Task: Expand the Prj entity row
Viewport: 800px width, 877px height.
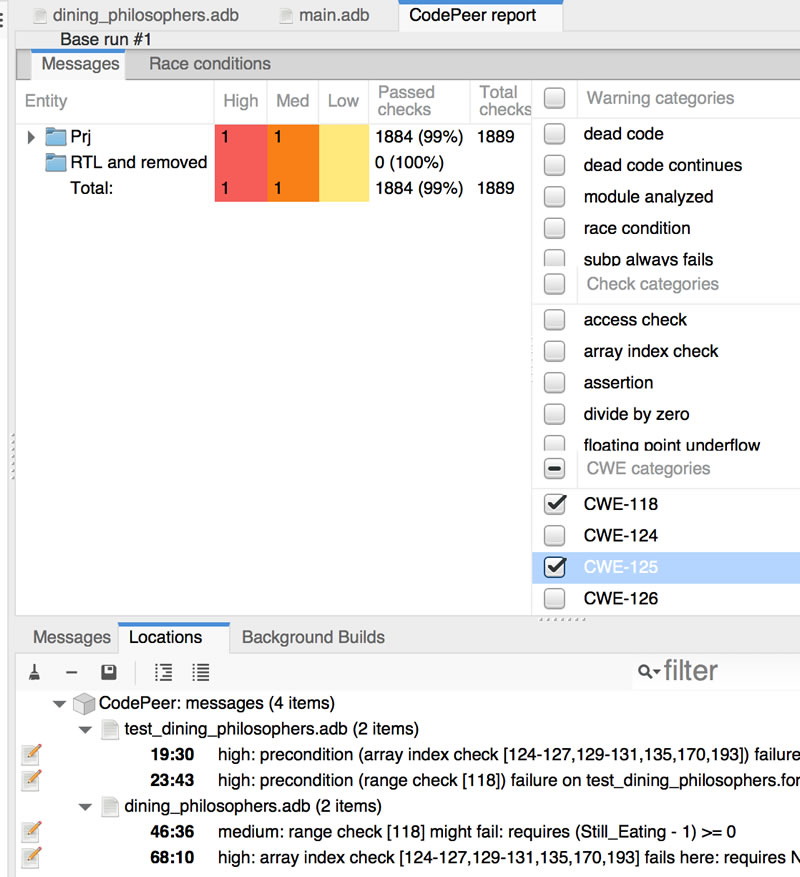Action: point(31,137)
